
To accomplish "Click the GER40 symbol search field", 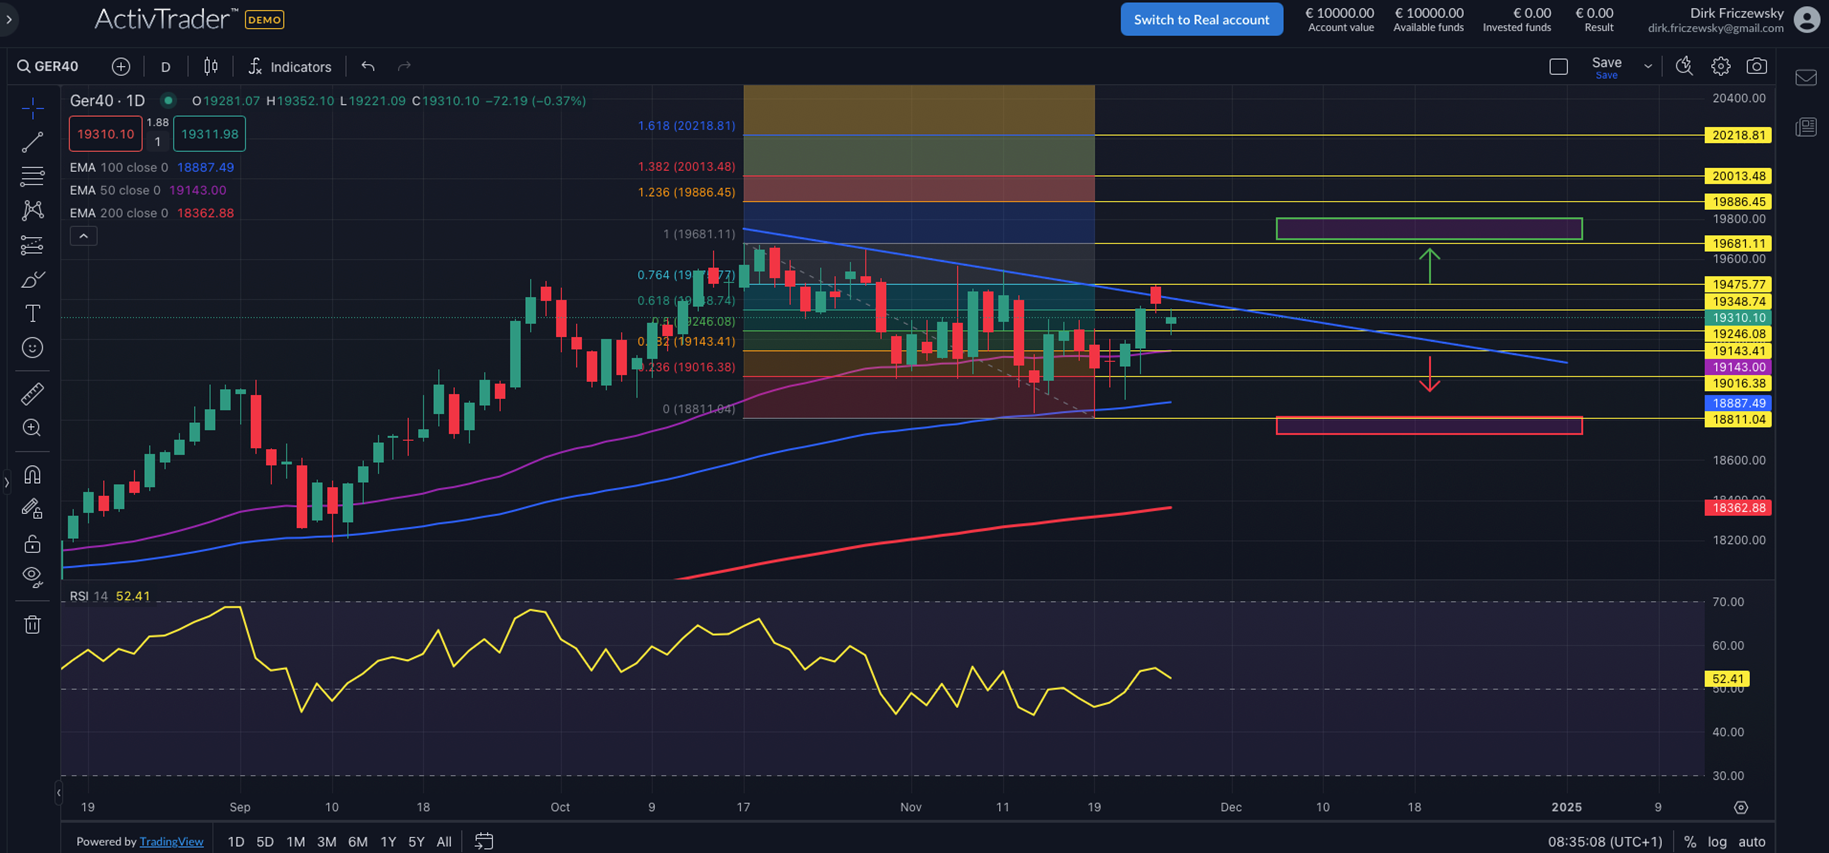I will pyautogui.click(x=50, y=66).
